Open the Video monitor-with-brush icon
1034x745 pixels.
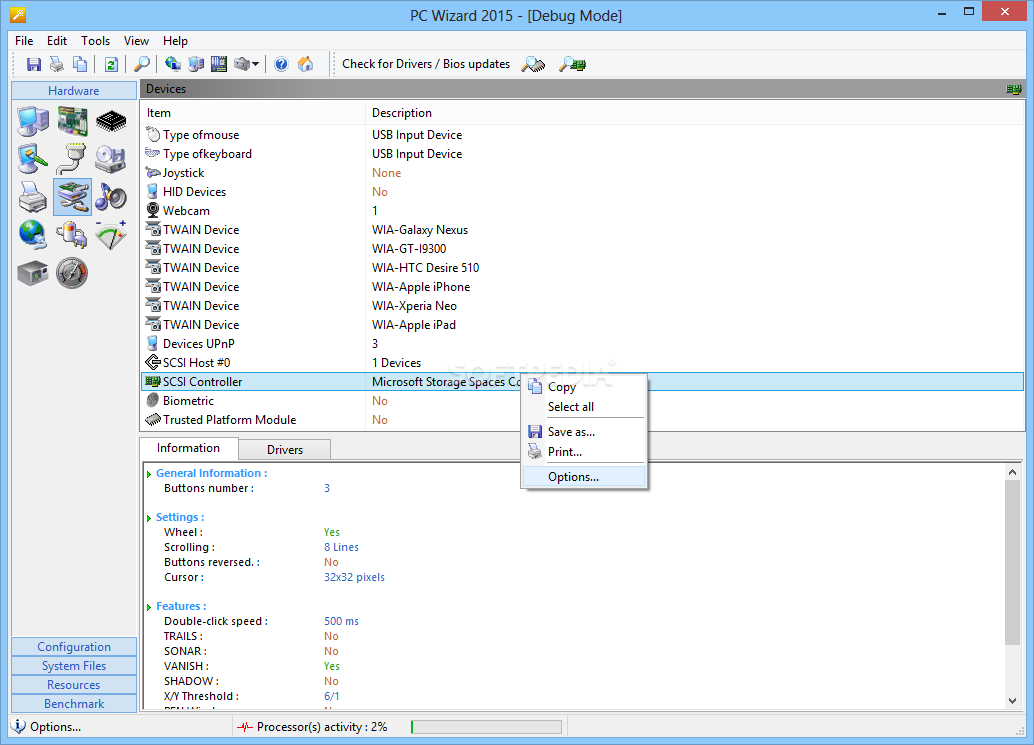click(33, 159)
